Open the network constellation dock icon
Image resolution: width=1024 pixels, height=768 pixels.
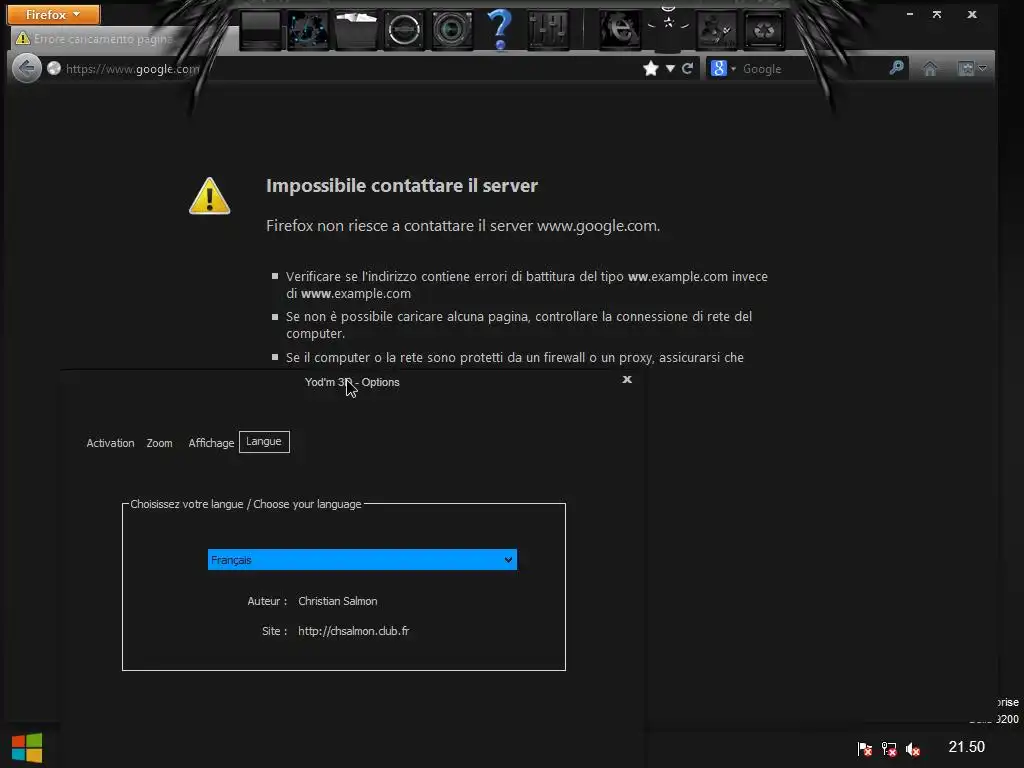[x=308, y=30]
